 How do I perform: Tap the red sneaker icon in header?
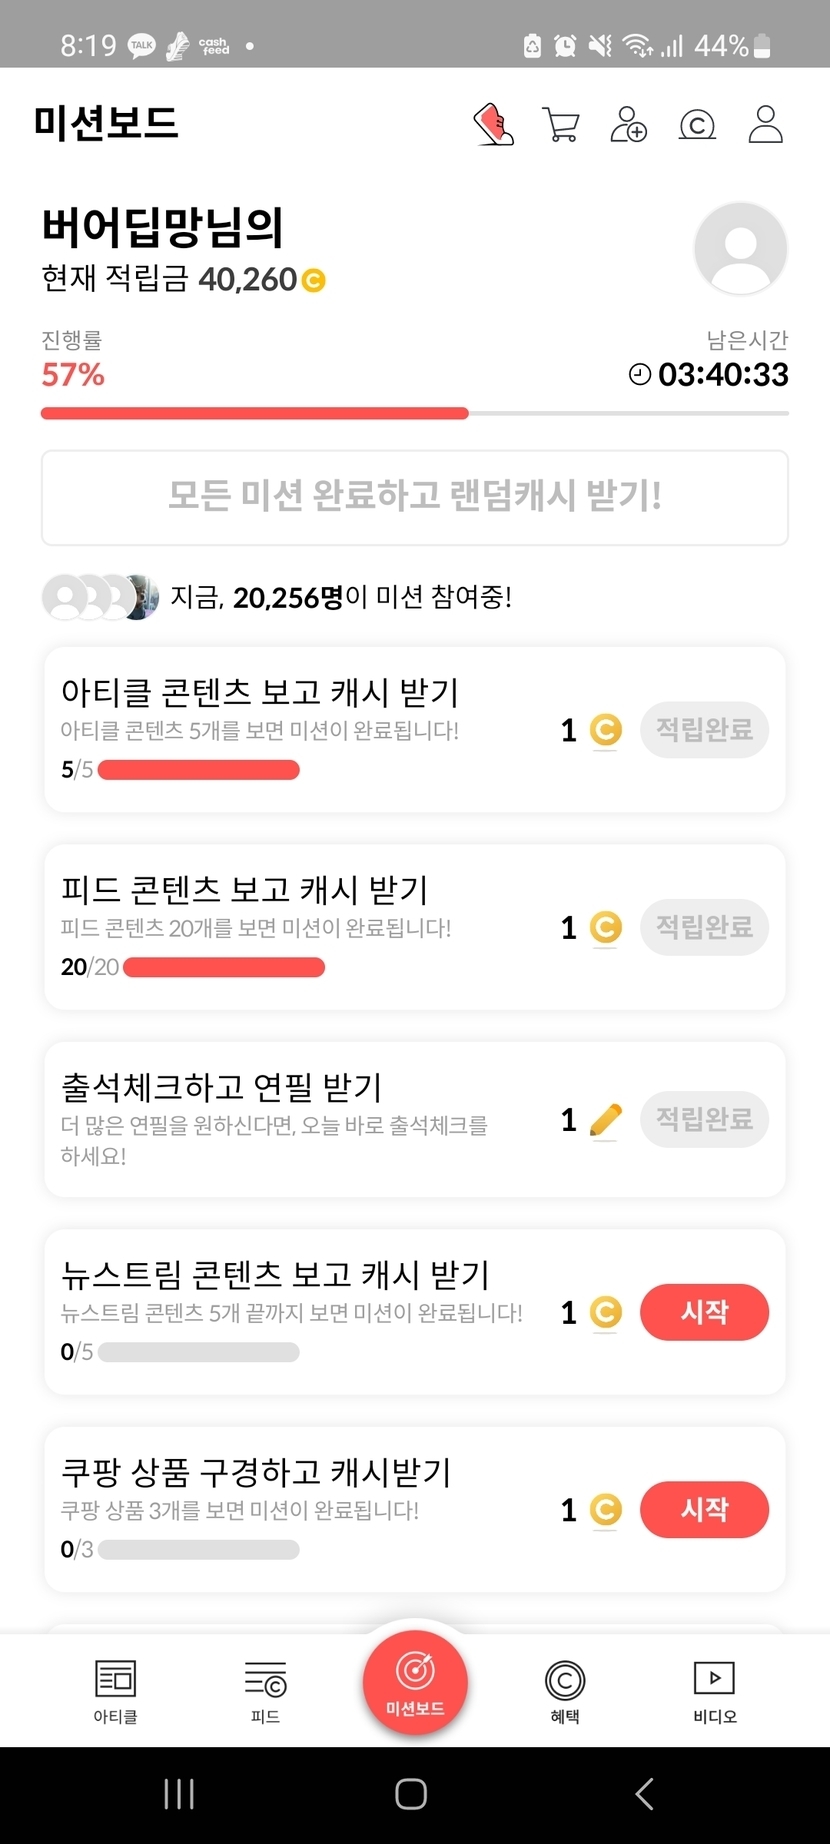click(x=493, y=125)
